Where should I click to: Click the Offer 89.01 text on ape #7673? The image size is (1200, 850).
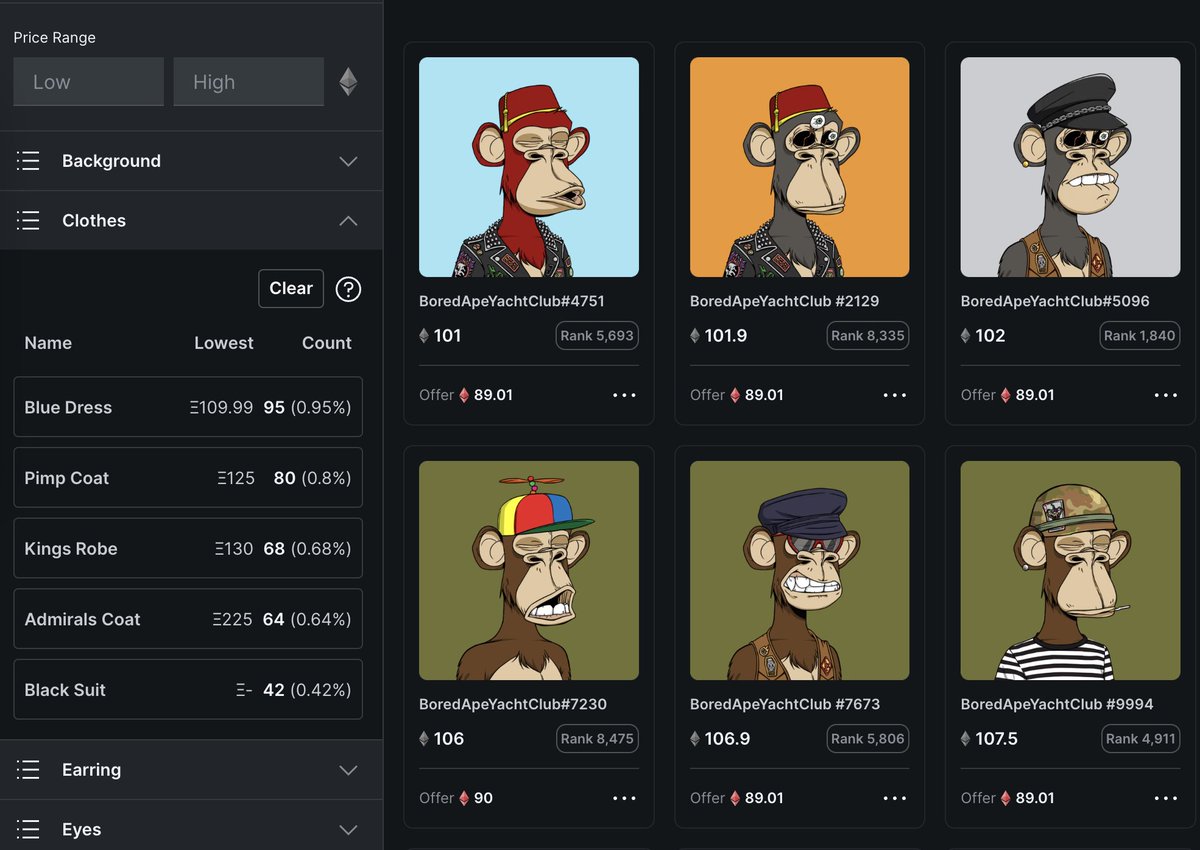click(x=737, y=798)
